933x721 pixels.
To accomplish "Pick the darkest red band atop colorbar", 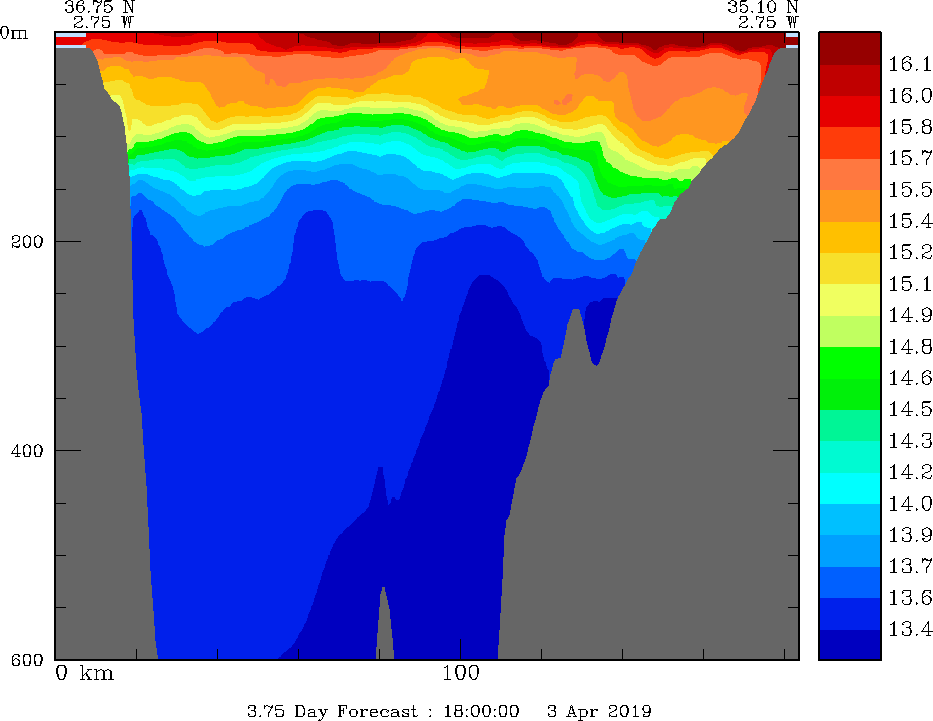I will (850, 48).
